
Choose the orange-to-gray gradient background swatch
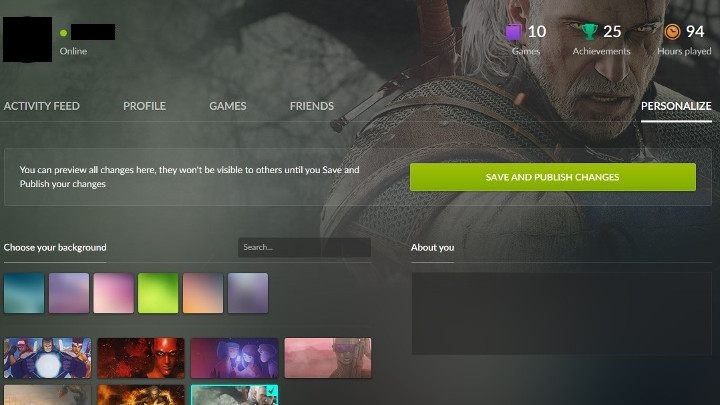click(203, 293)
